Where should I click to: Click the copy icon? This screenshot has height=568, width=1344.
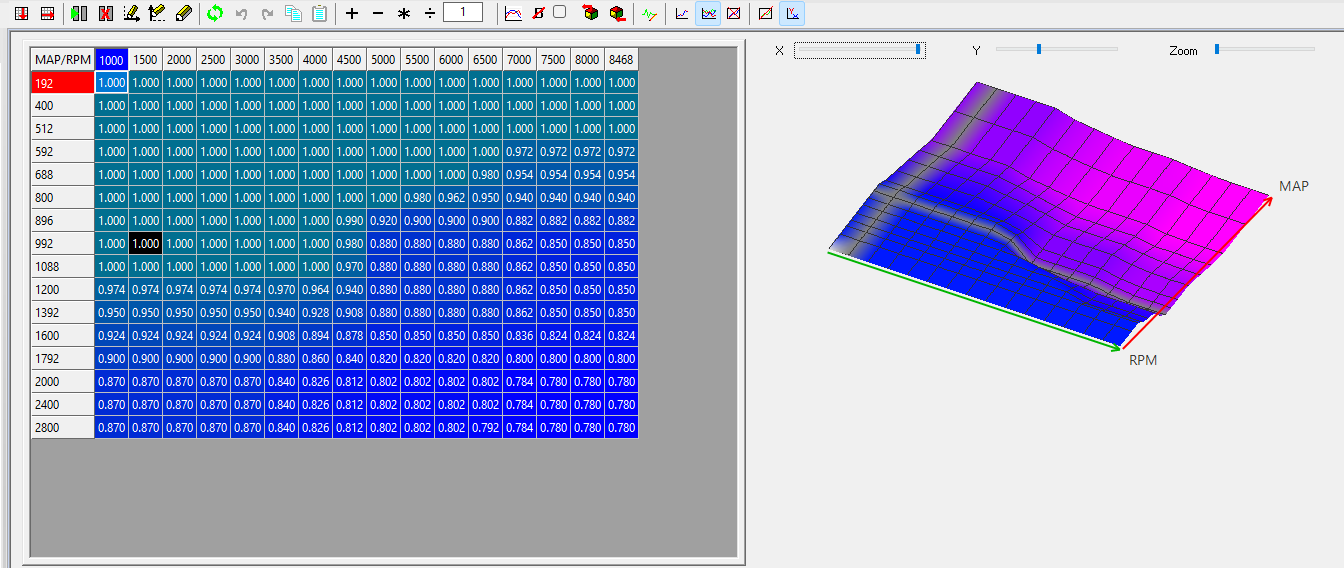pyautogui.click(x=293, y=14)
